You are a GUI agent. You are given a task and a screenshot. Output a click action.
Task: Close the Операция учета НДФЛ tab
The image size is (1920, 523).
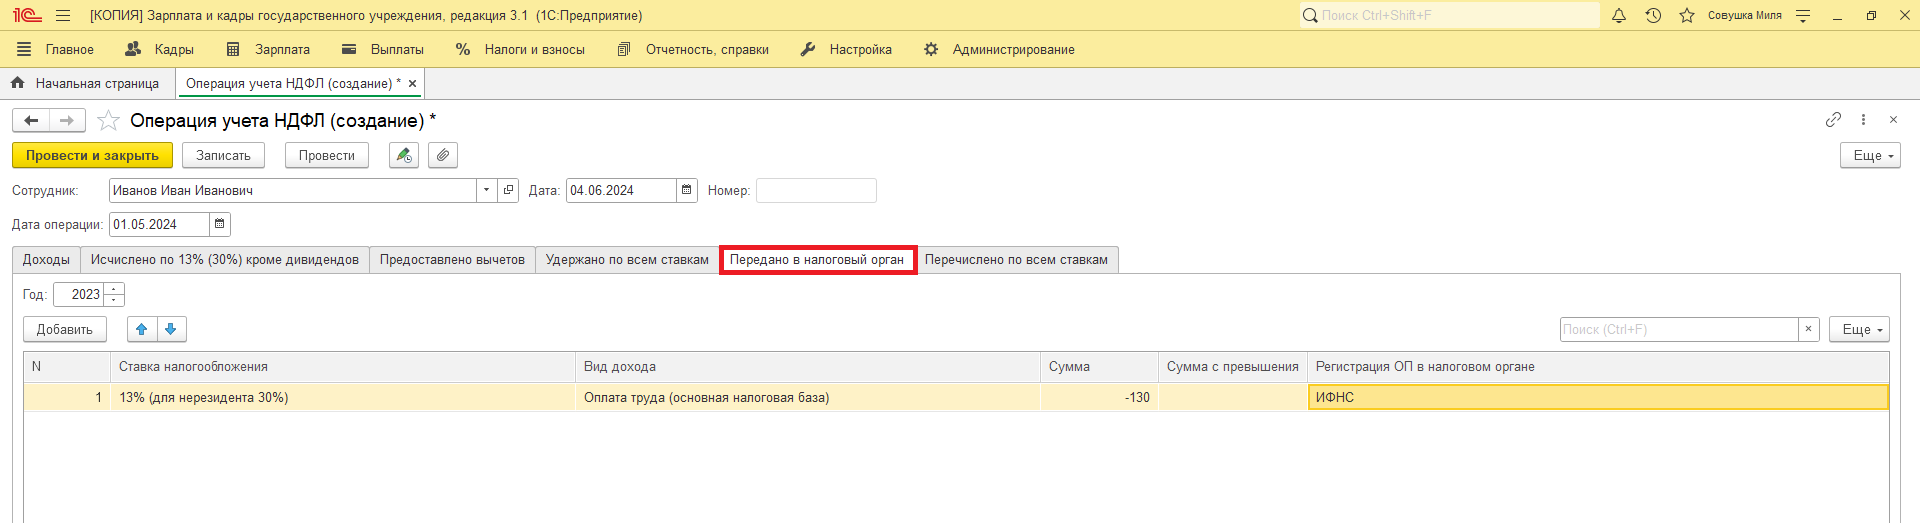[x=412, y=84]
